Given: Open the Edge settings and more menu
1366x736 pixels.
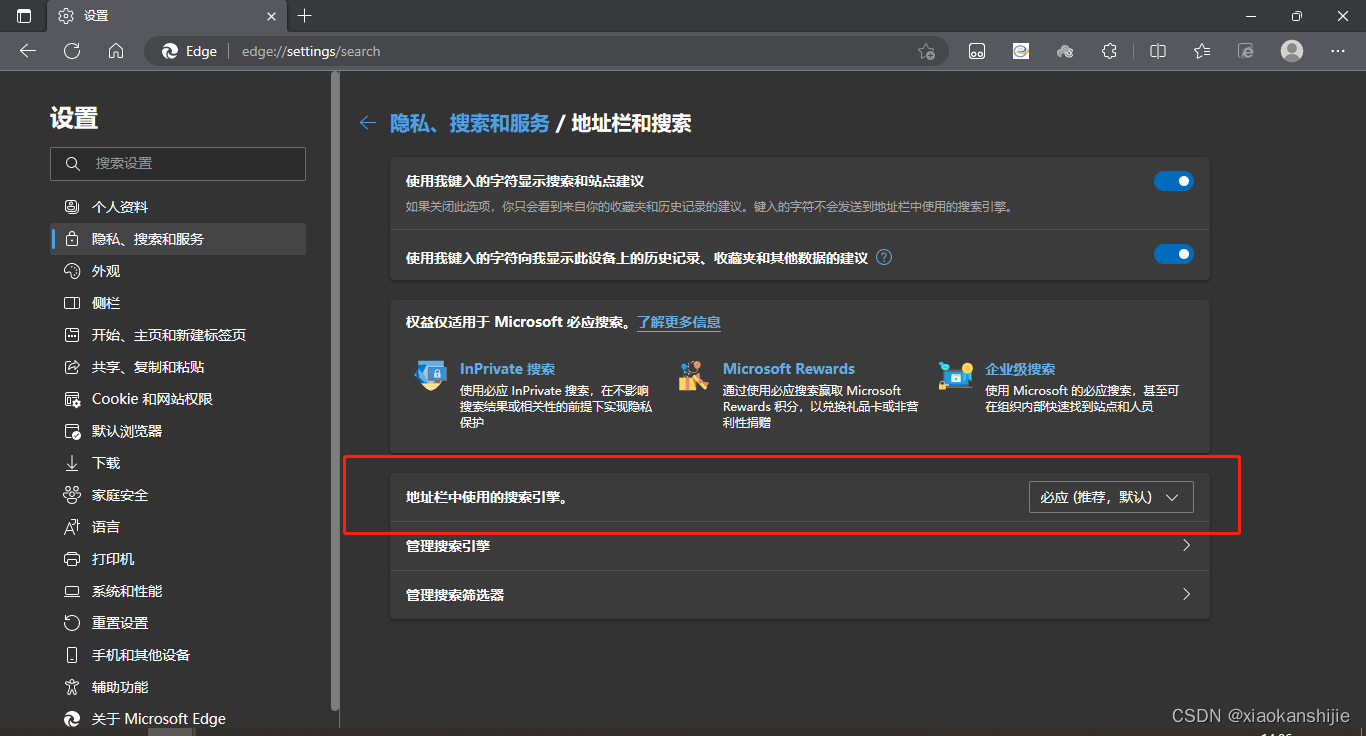Looking at the screenshot, I should (1338, 51).
